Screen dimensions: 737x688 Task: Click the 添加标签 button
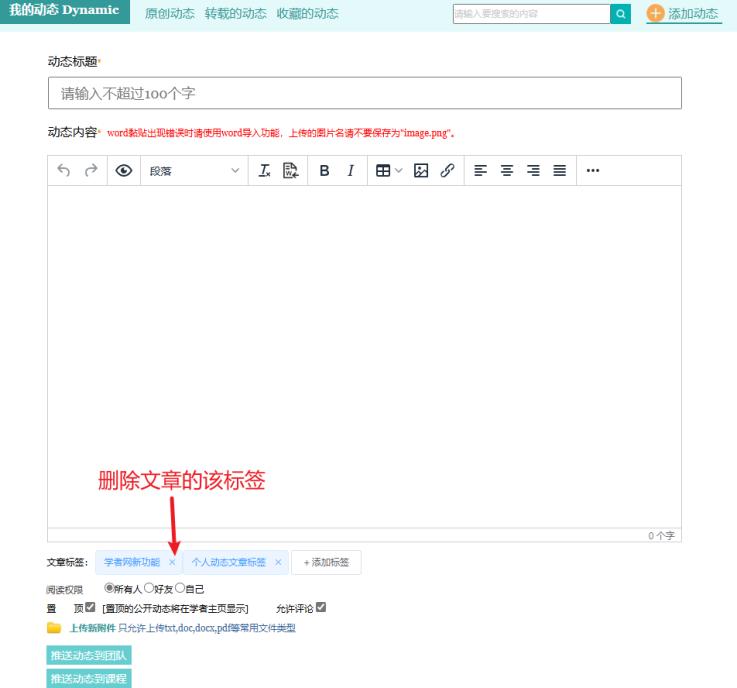pos(326,563)
